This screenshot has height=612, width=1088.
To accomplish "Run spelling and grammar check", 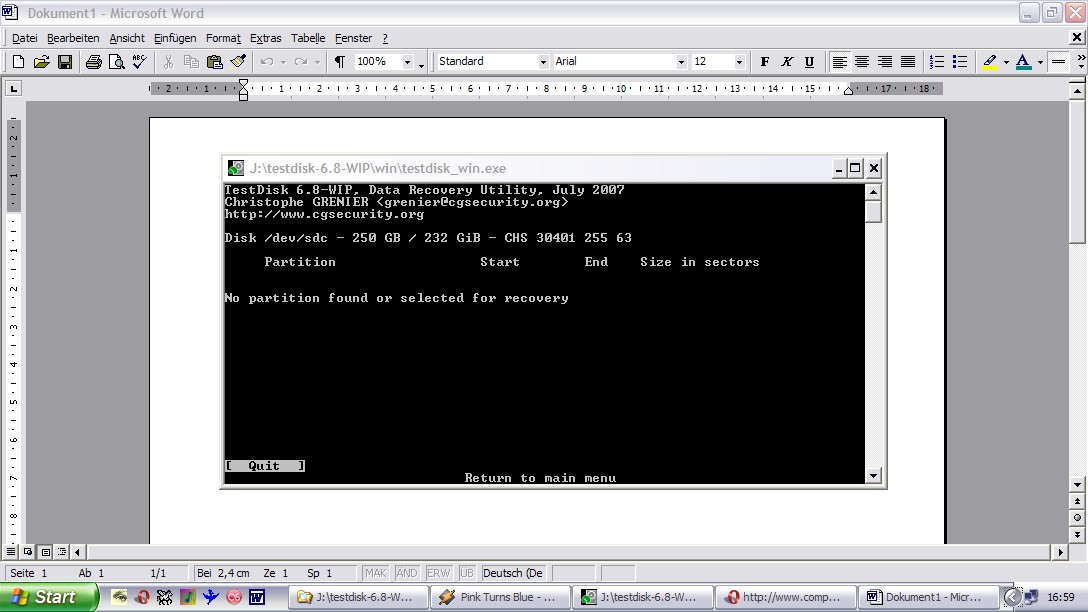I will pos(139,62).
